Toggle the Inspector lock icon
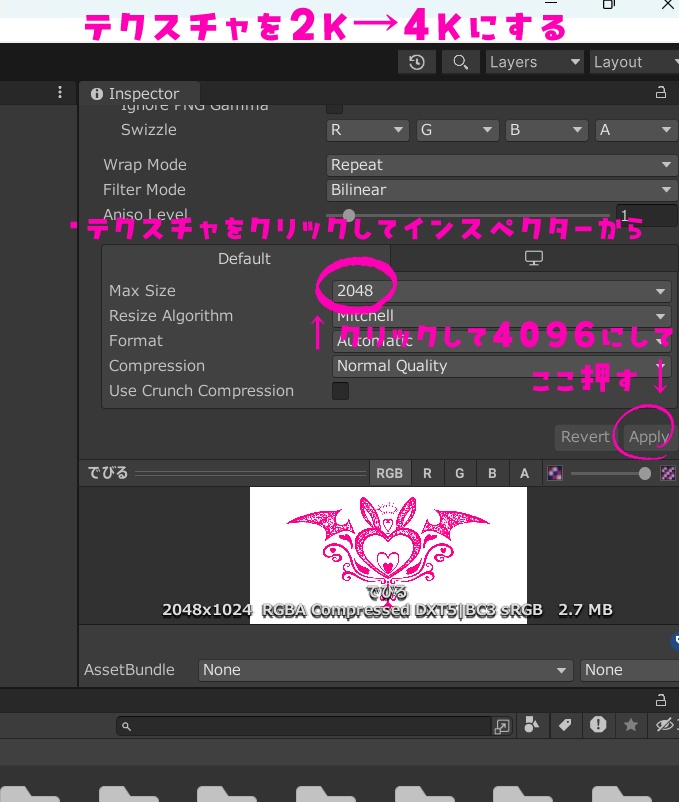 pyautogui.click(x=661, y=93)
